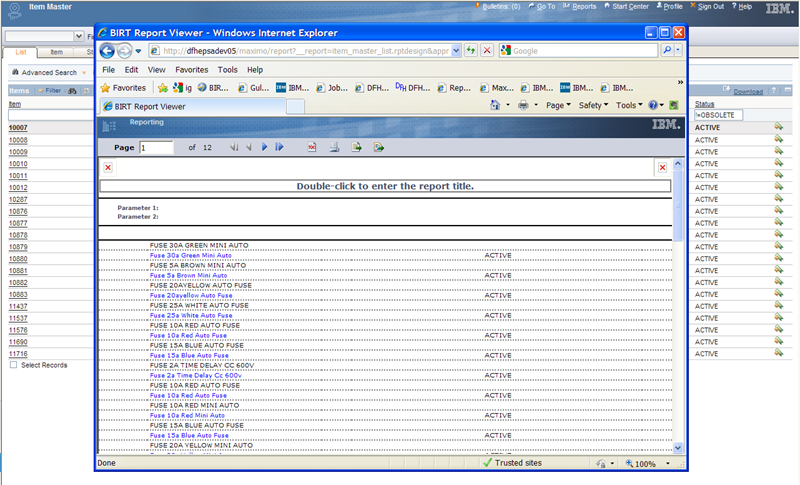Open the IE Favorites menu
The width and height of the screenshot is (800, 485).
192,70
